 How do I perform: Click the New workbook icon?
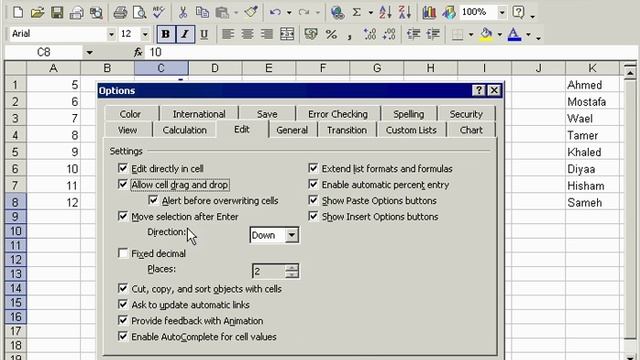pos(18,13)
